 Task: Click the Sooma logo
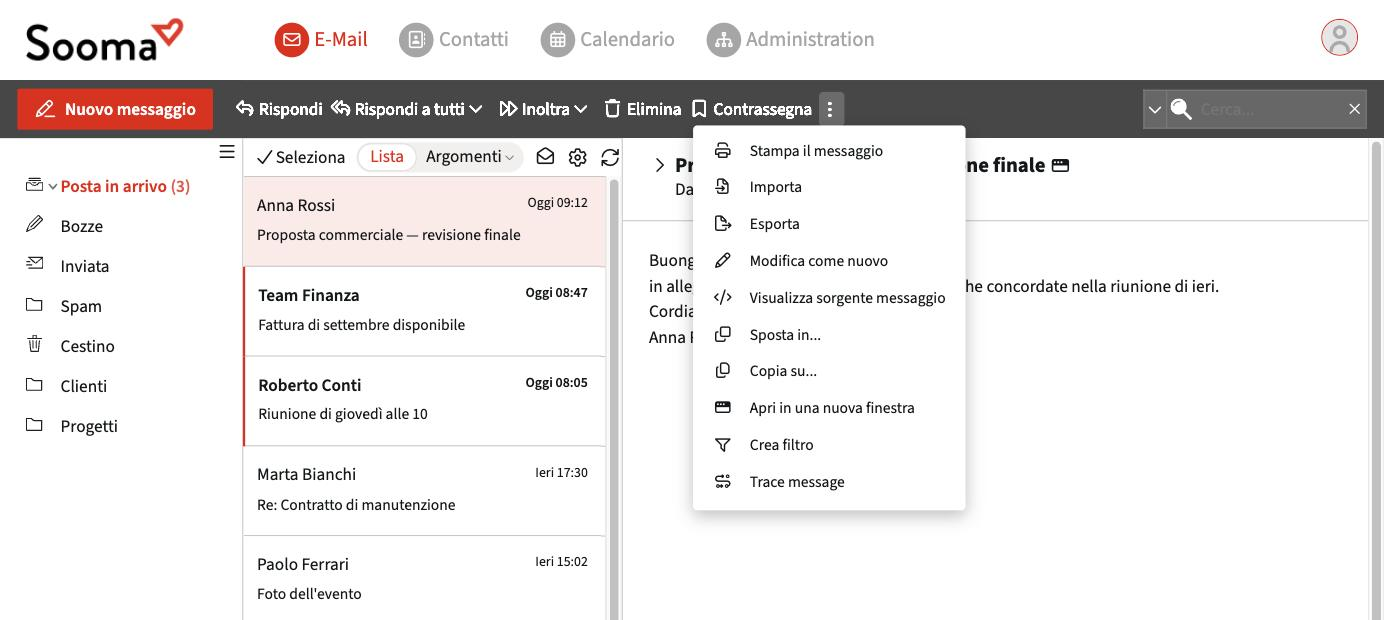pyautogui.click(x=104, y=40)
